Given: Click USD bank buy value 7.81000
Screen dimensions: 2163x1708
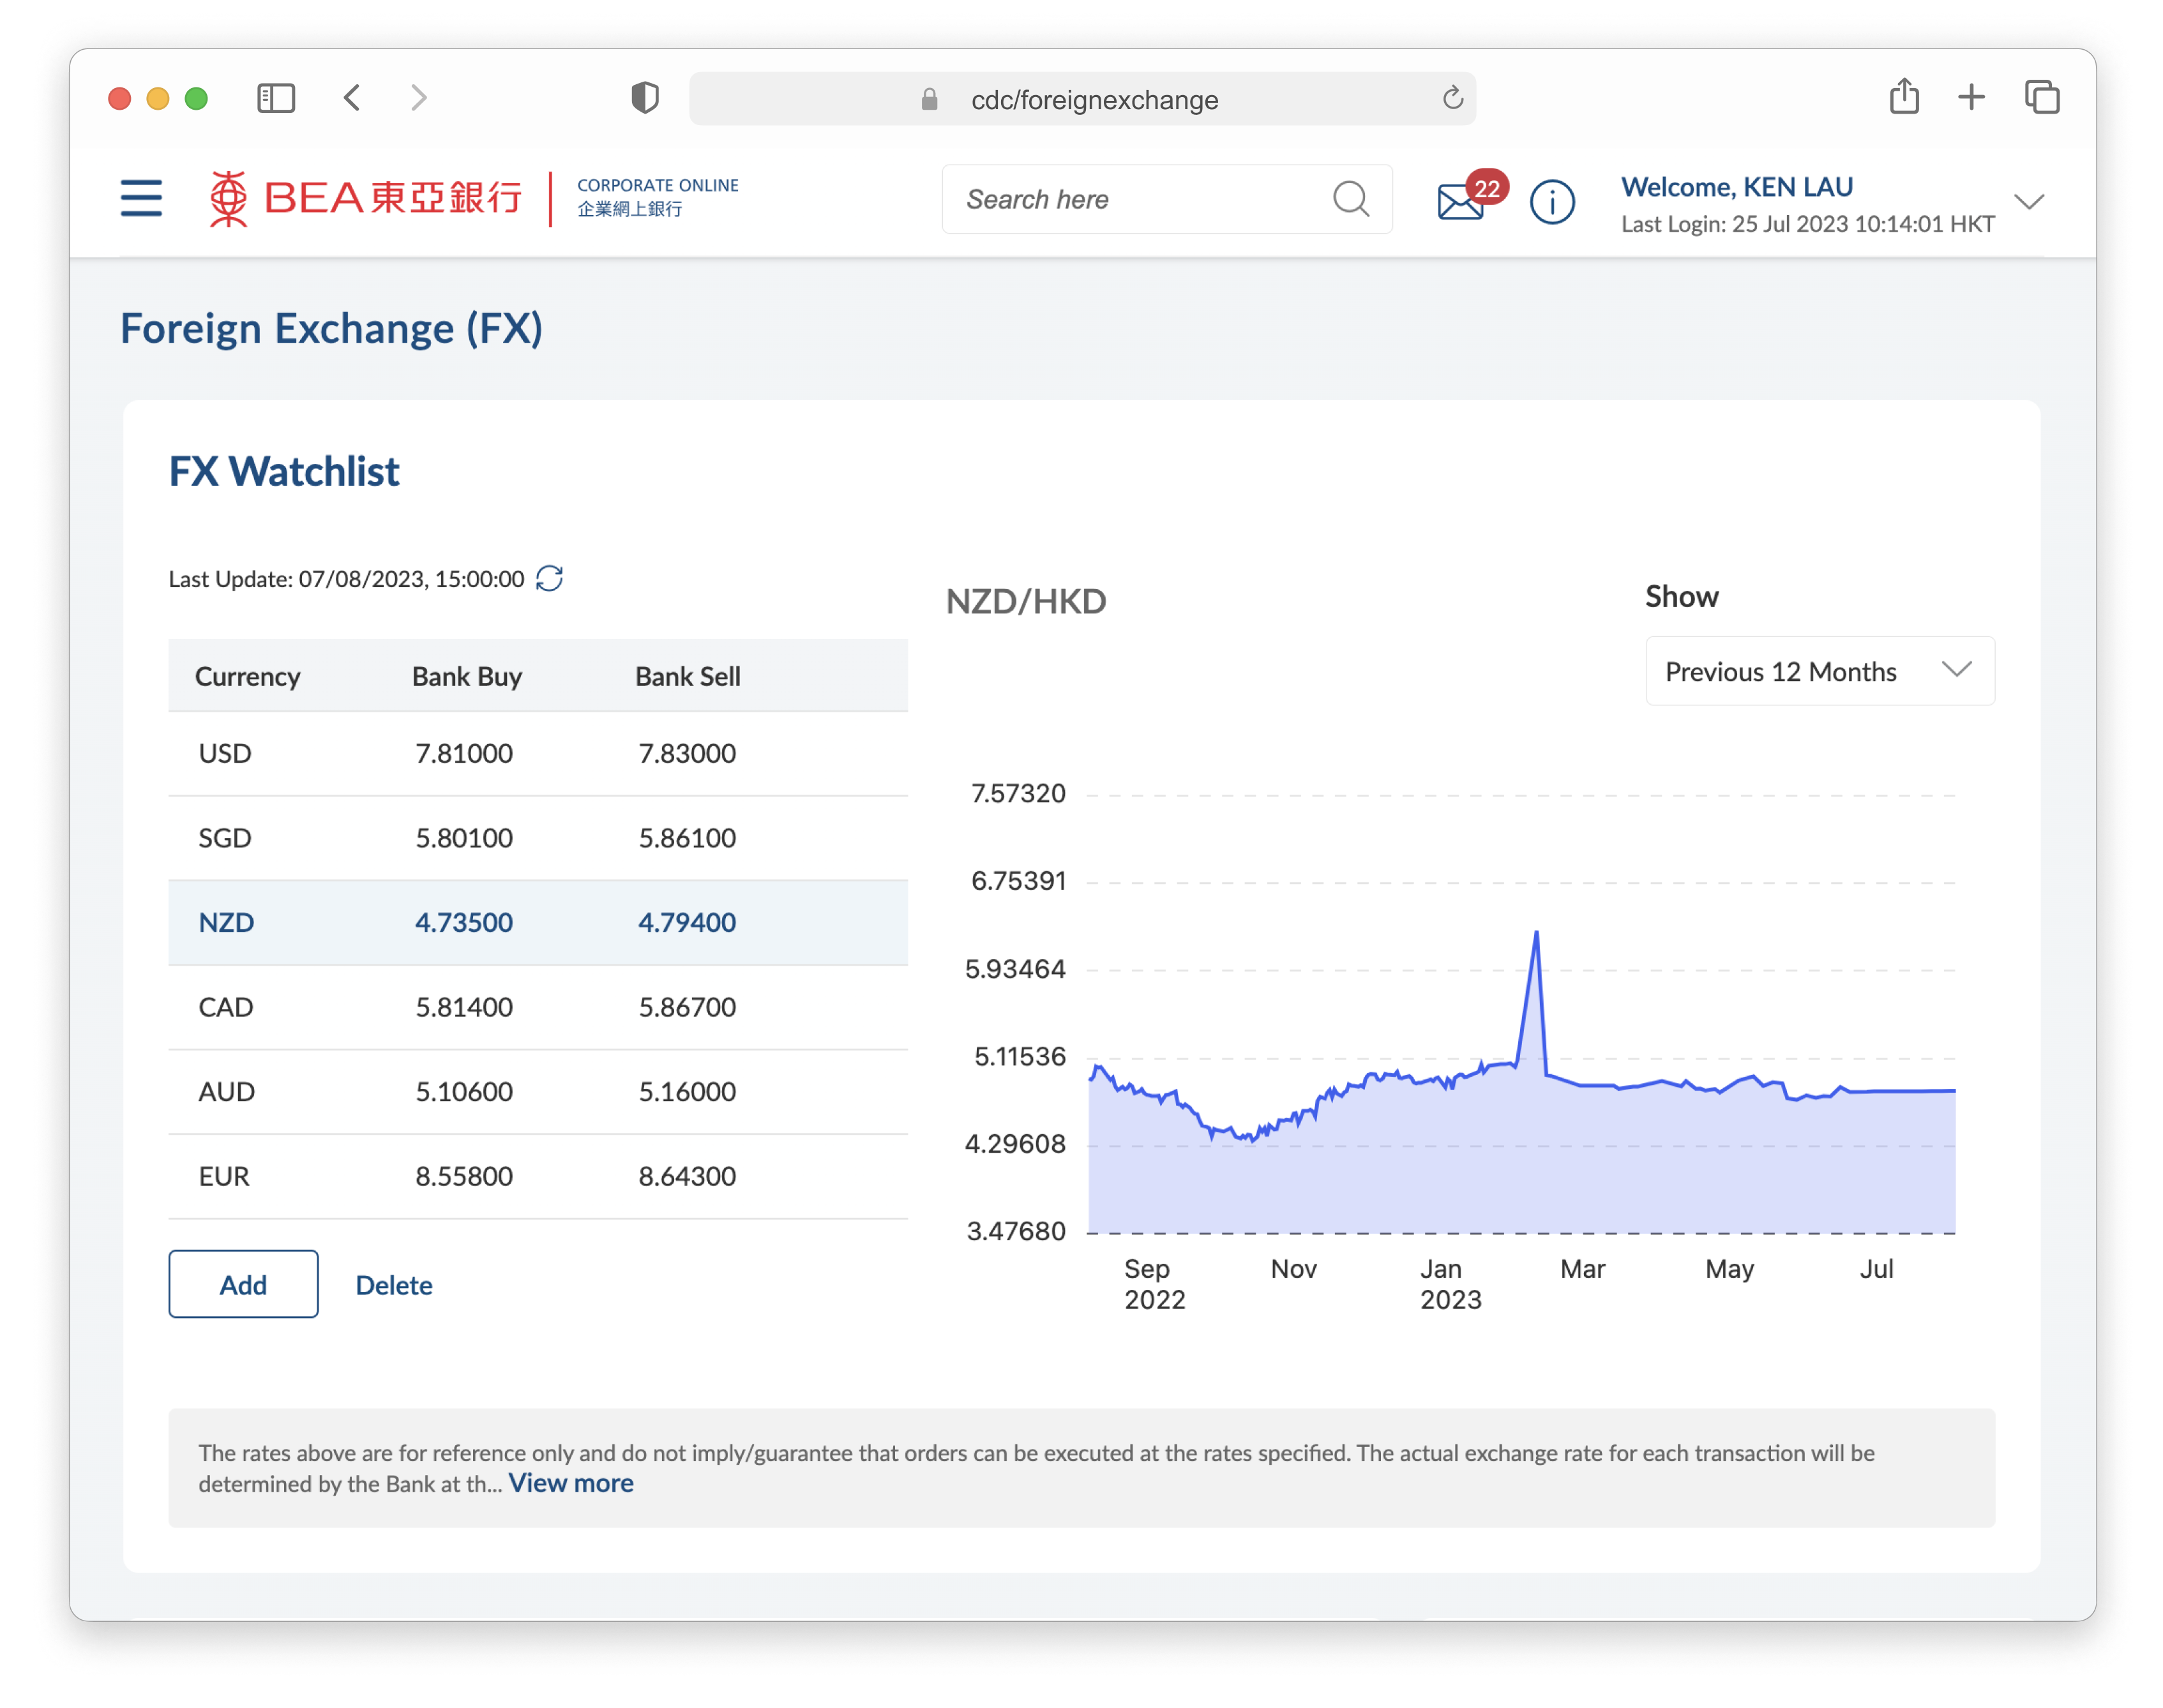Looking at the screenshot, I should [x=464, y=753].
